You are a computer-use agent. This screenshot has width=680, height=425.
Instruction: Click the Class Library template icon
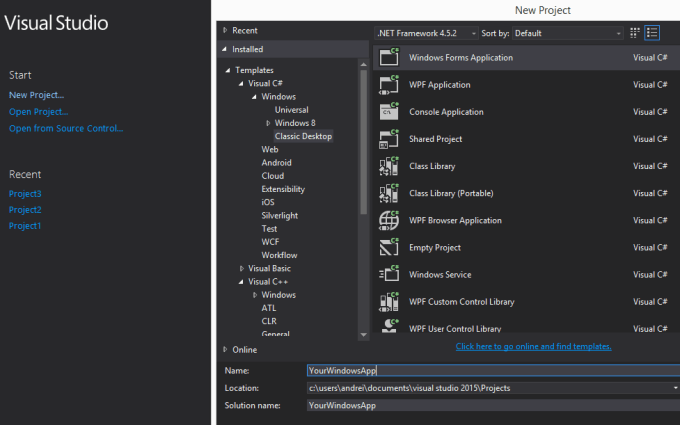click(389, 166)
